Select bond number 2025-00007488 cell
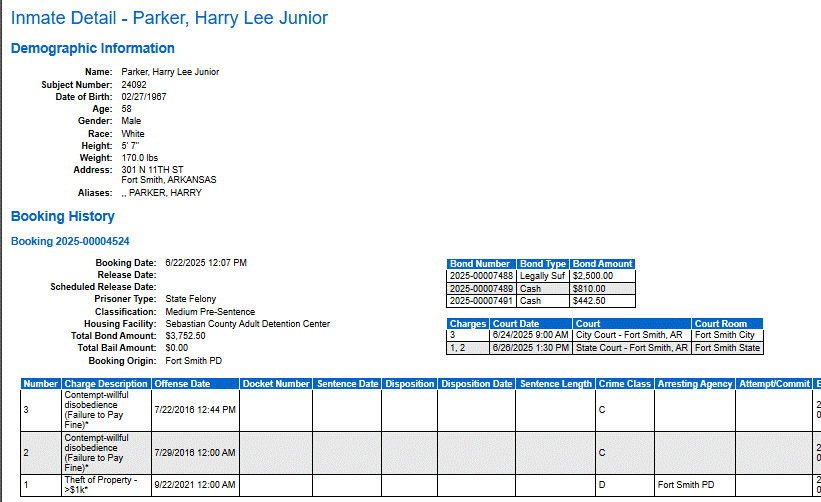The width and height of the screenshot is (821, 502). coord(481,276)
